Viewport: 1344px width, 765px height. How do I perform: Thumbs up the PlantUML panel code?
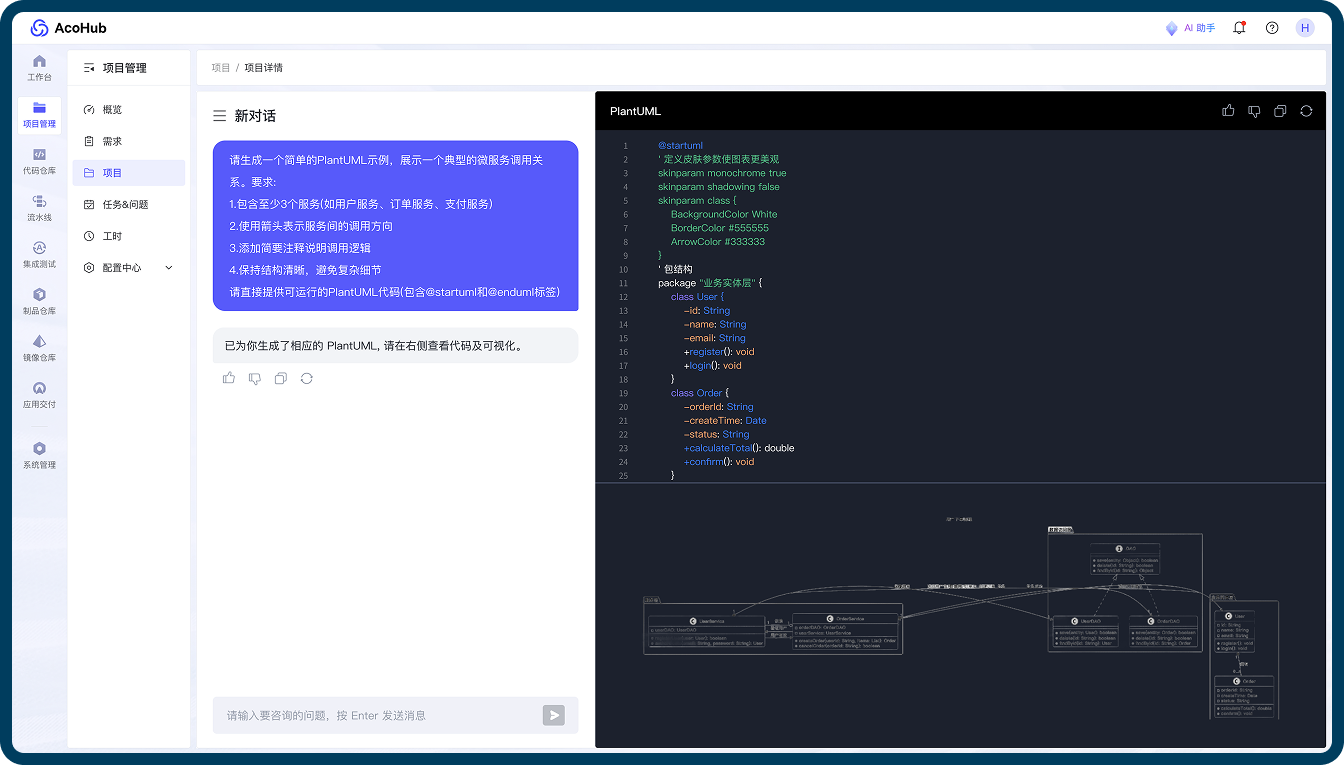coord(1228,111)
